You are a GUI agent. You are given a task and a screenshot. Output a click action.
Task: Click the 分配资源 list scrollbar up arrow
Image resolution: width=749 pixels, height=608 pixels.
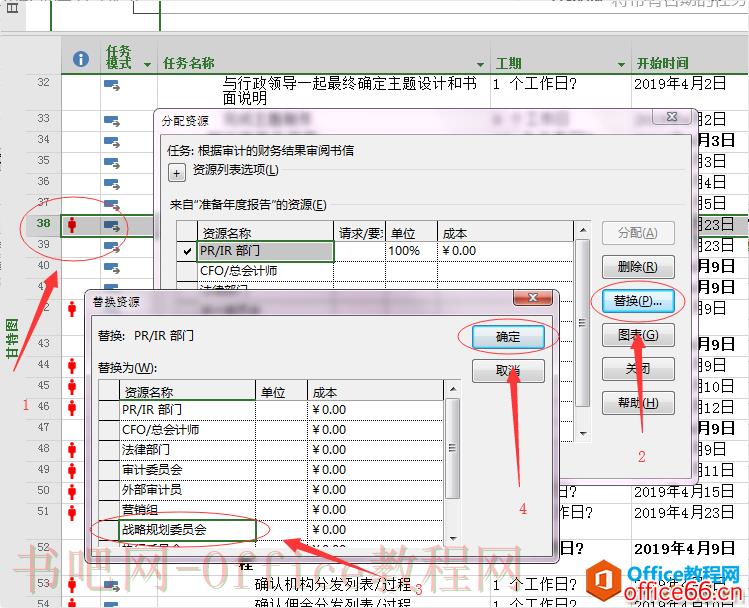click(583, 230)
